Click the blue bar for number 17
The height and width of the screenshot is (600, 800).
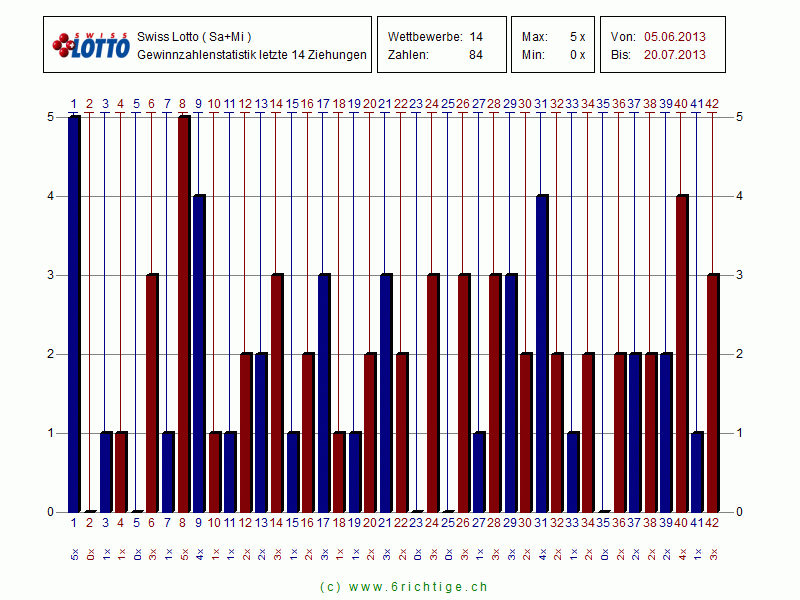point(323,392)
